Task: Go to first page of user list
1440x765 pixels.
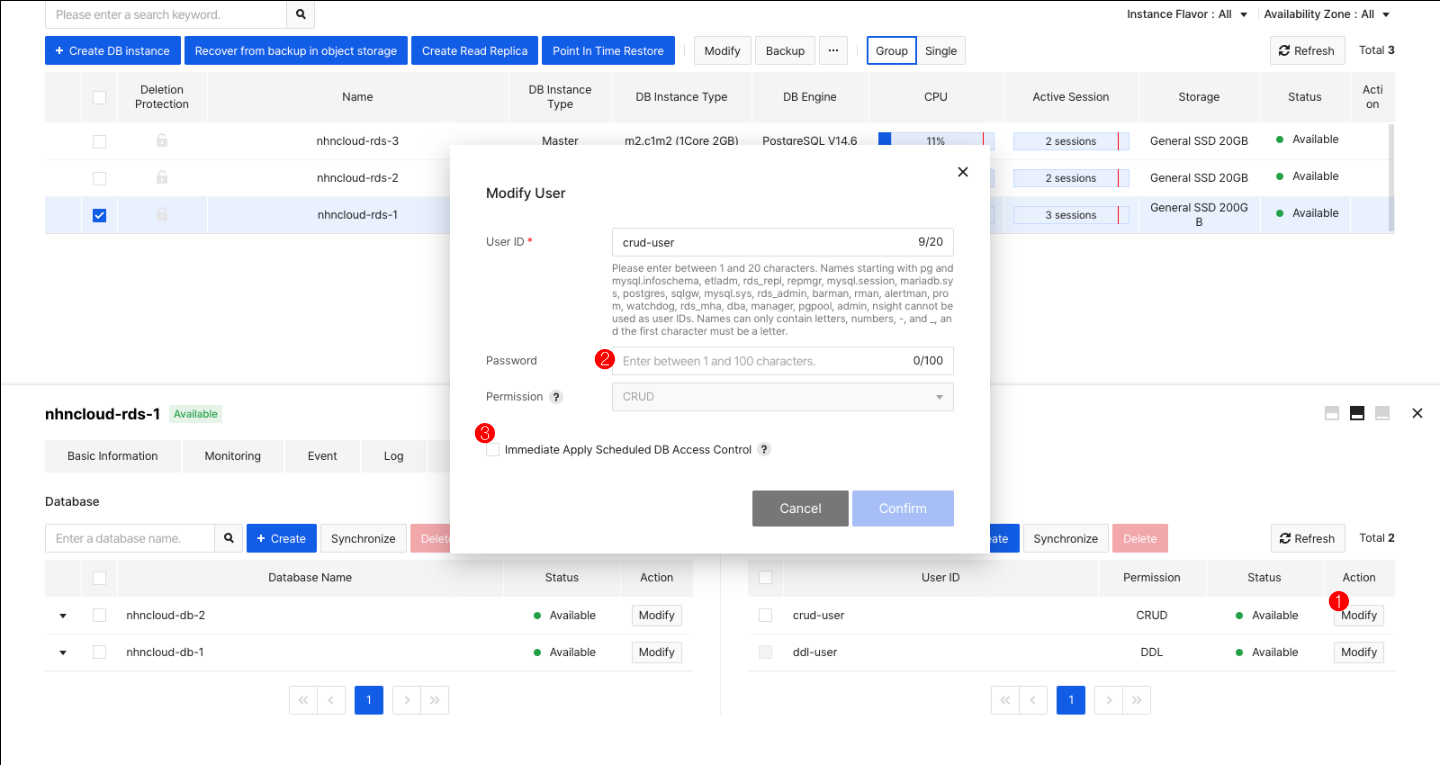Action: coord(1005,700)
